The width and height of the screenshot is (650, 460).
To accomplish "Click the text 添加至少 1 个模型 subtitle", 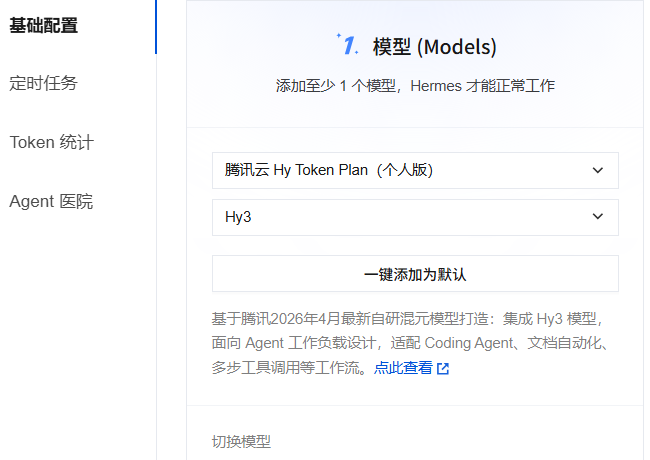I will click(415, 86).
